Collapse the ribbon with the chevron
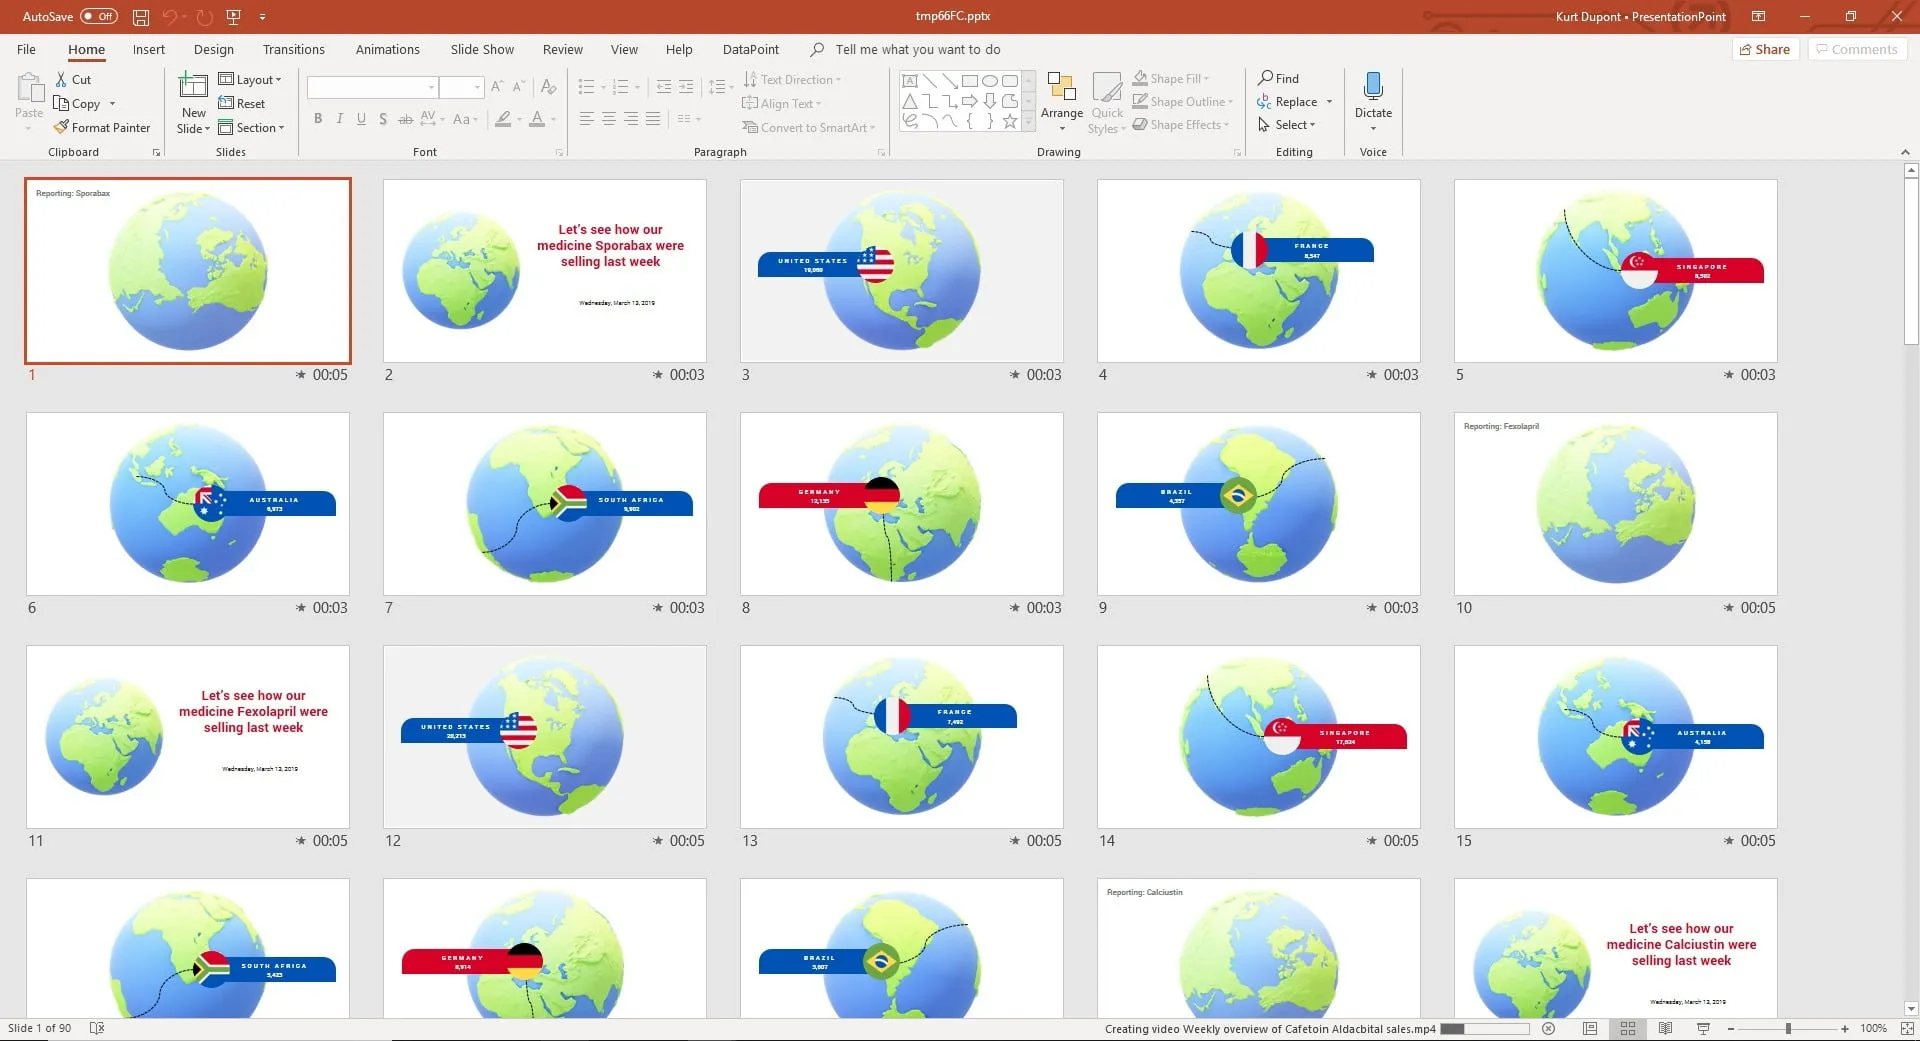The image size is (1920, 1041). click(x=1905, y=152)
